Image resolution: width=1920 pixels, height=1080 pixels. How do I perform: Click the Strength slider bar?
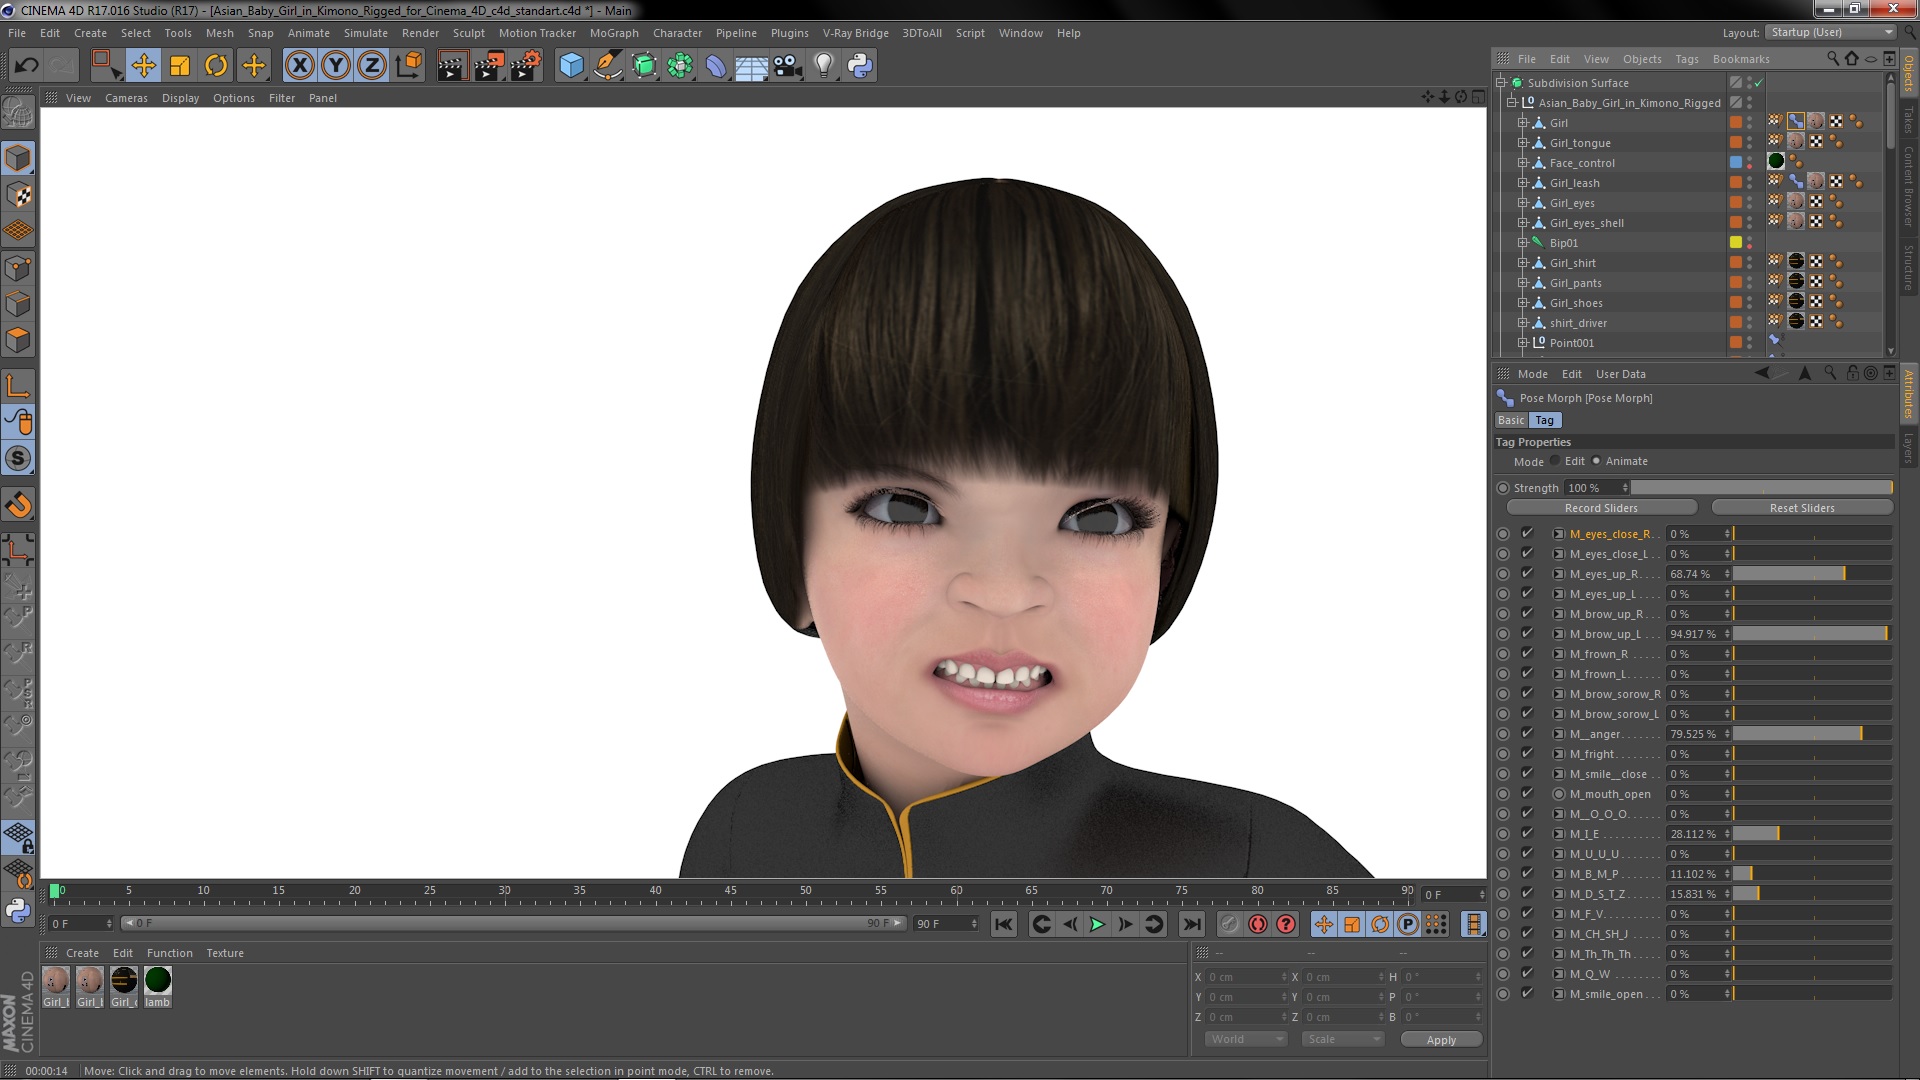pyautogui.click(x=1762, y=488)
